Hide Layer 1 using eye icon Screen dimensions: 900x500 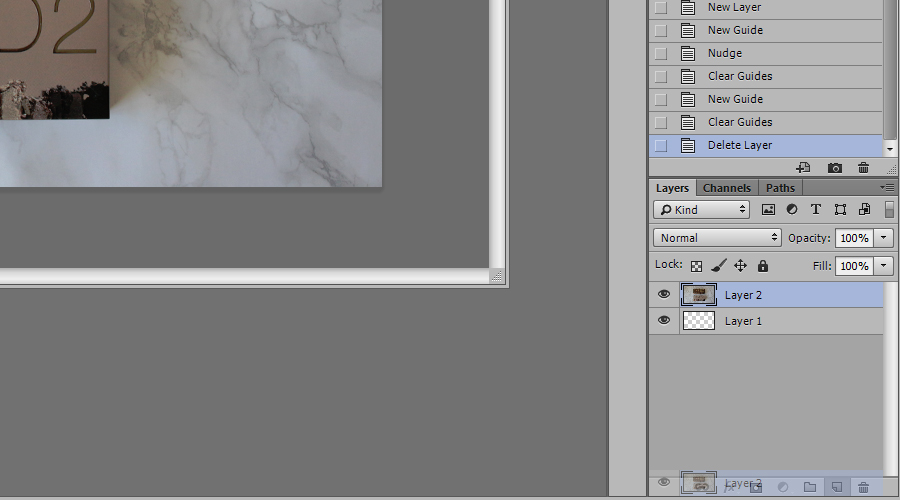click(664, 321)
